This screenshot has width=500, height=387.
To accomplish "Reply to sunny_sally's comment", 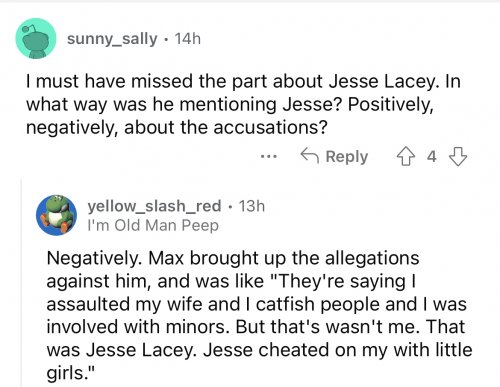I will (334, 156).
